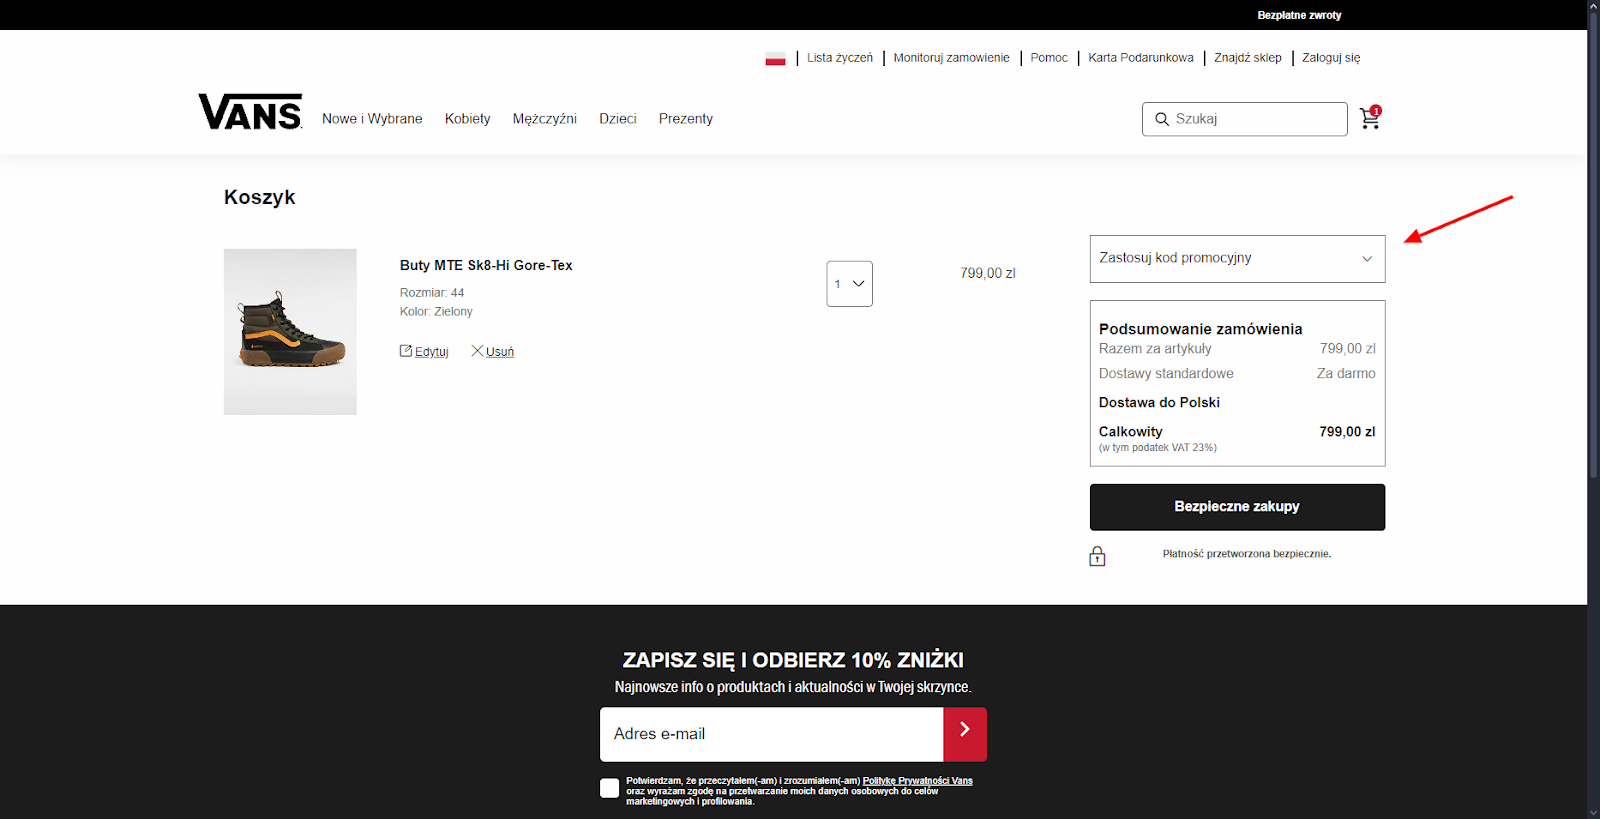Screen dimensions: 1600x819
Task: Open Lista życzeń link
Action: pos(840,58)
